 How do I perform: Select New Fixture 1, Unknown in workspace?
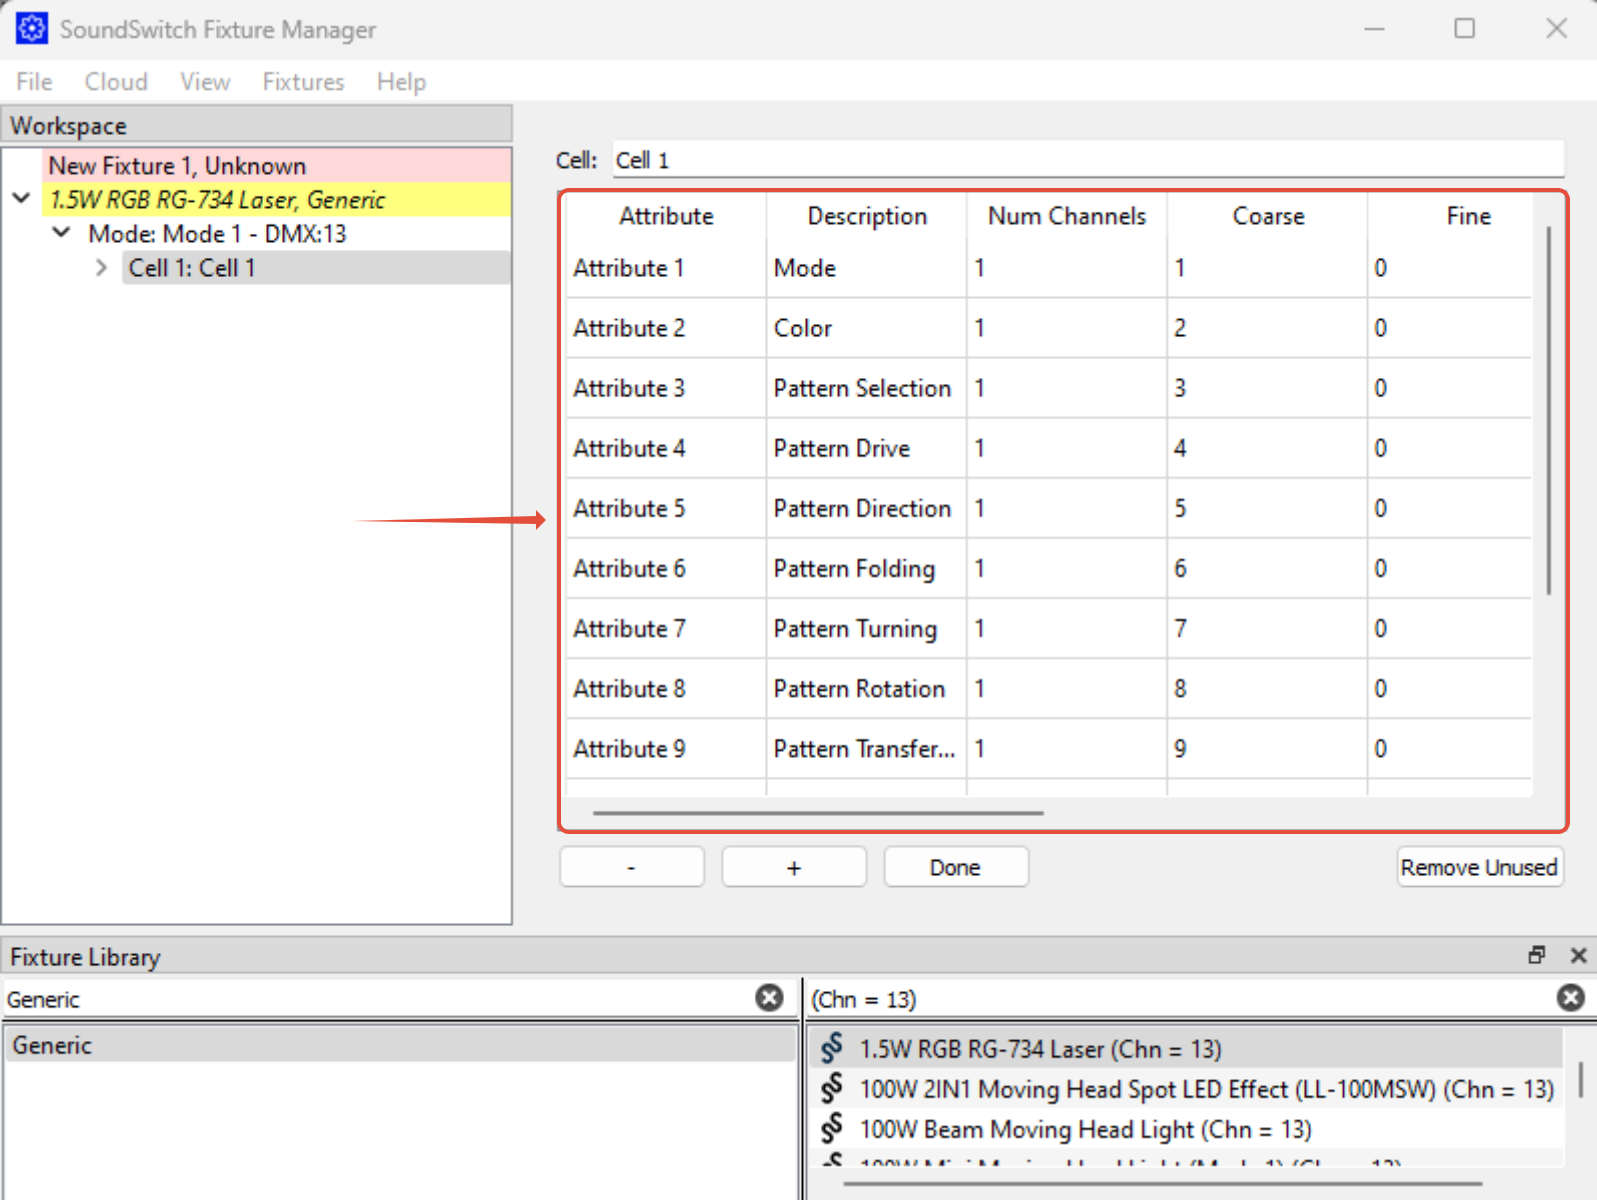(x=277, y=165)
